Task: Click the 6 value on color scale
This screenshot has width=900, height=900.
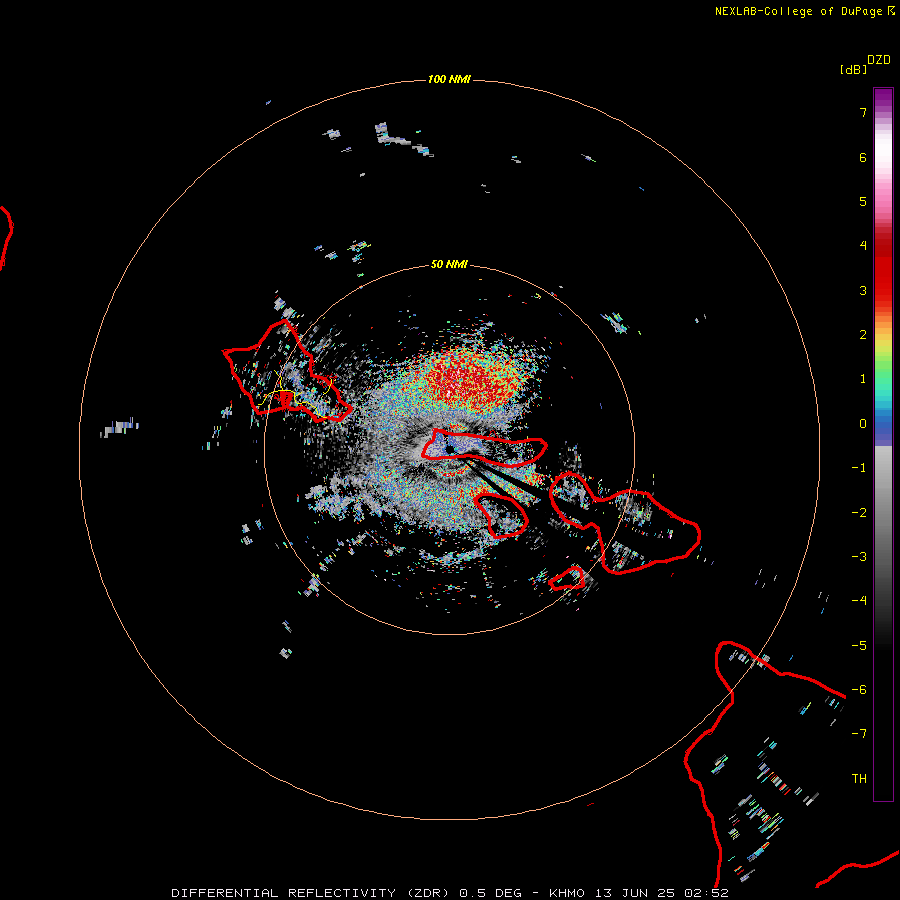Action: [863, 157]
